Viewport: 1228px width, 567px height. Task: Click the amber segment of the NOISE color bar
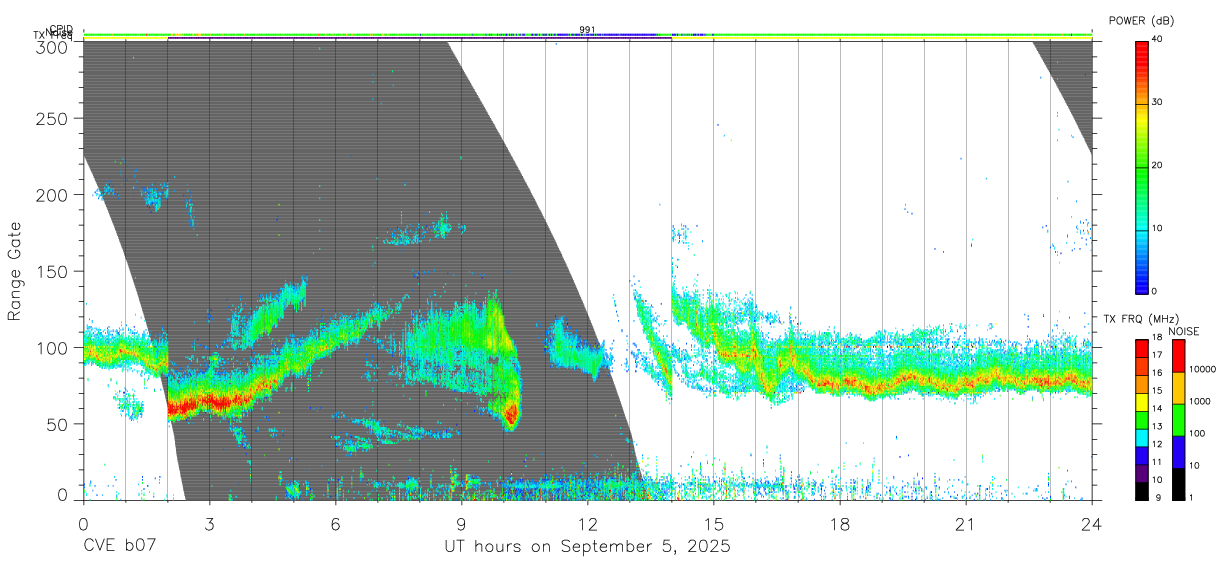pos(1178,386)
